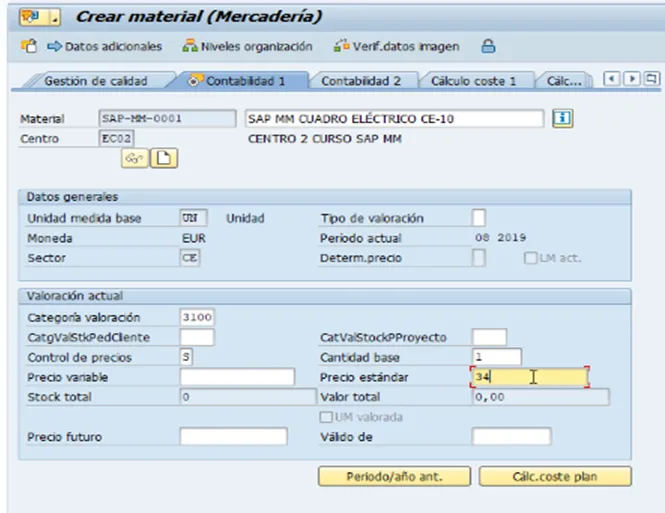
Task: Click the Precio estándar field
Action: click(x=530, y=377)
